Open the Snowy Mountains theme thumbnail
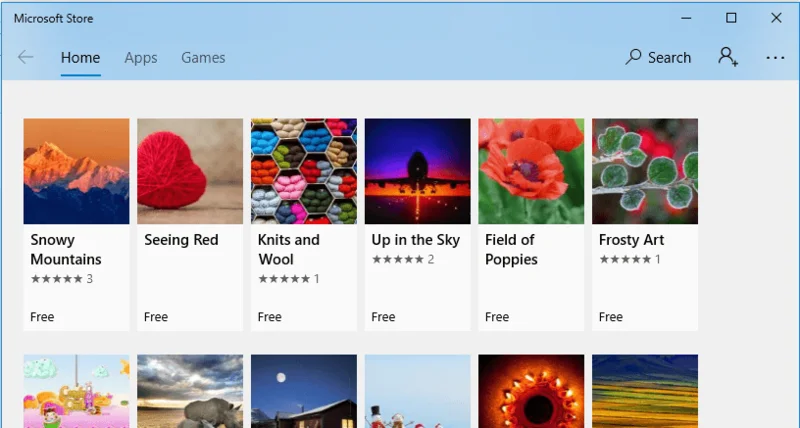 pyautogui.click(x=77, y=171)
